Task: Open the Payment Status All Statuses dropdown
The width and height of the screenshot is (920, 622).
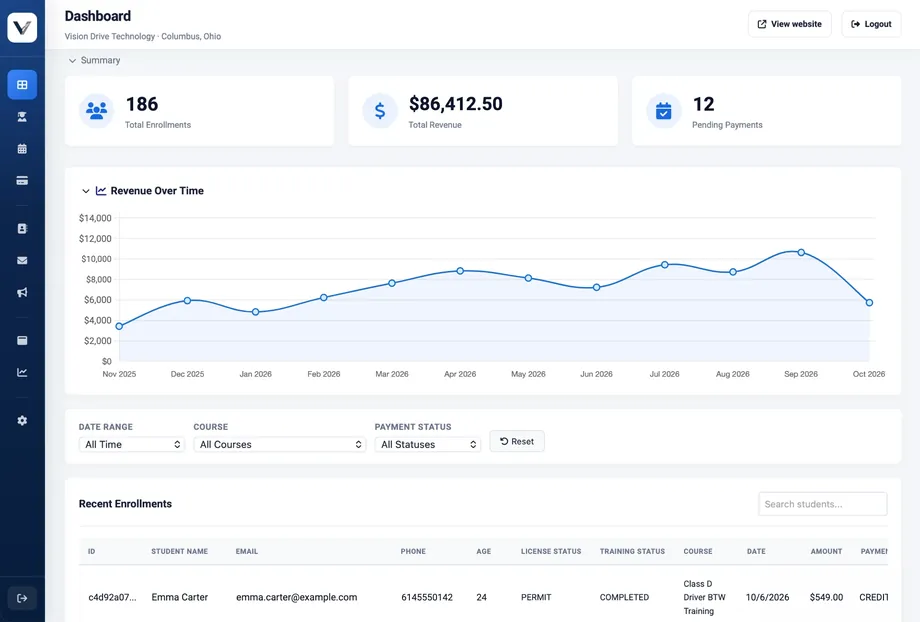Action: point(428,444)
